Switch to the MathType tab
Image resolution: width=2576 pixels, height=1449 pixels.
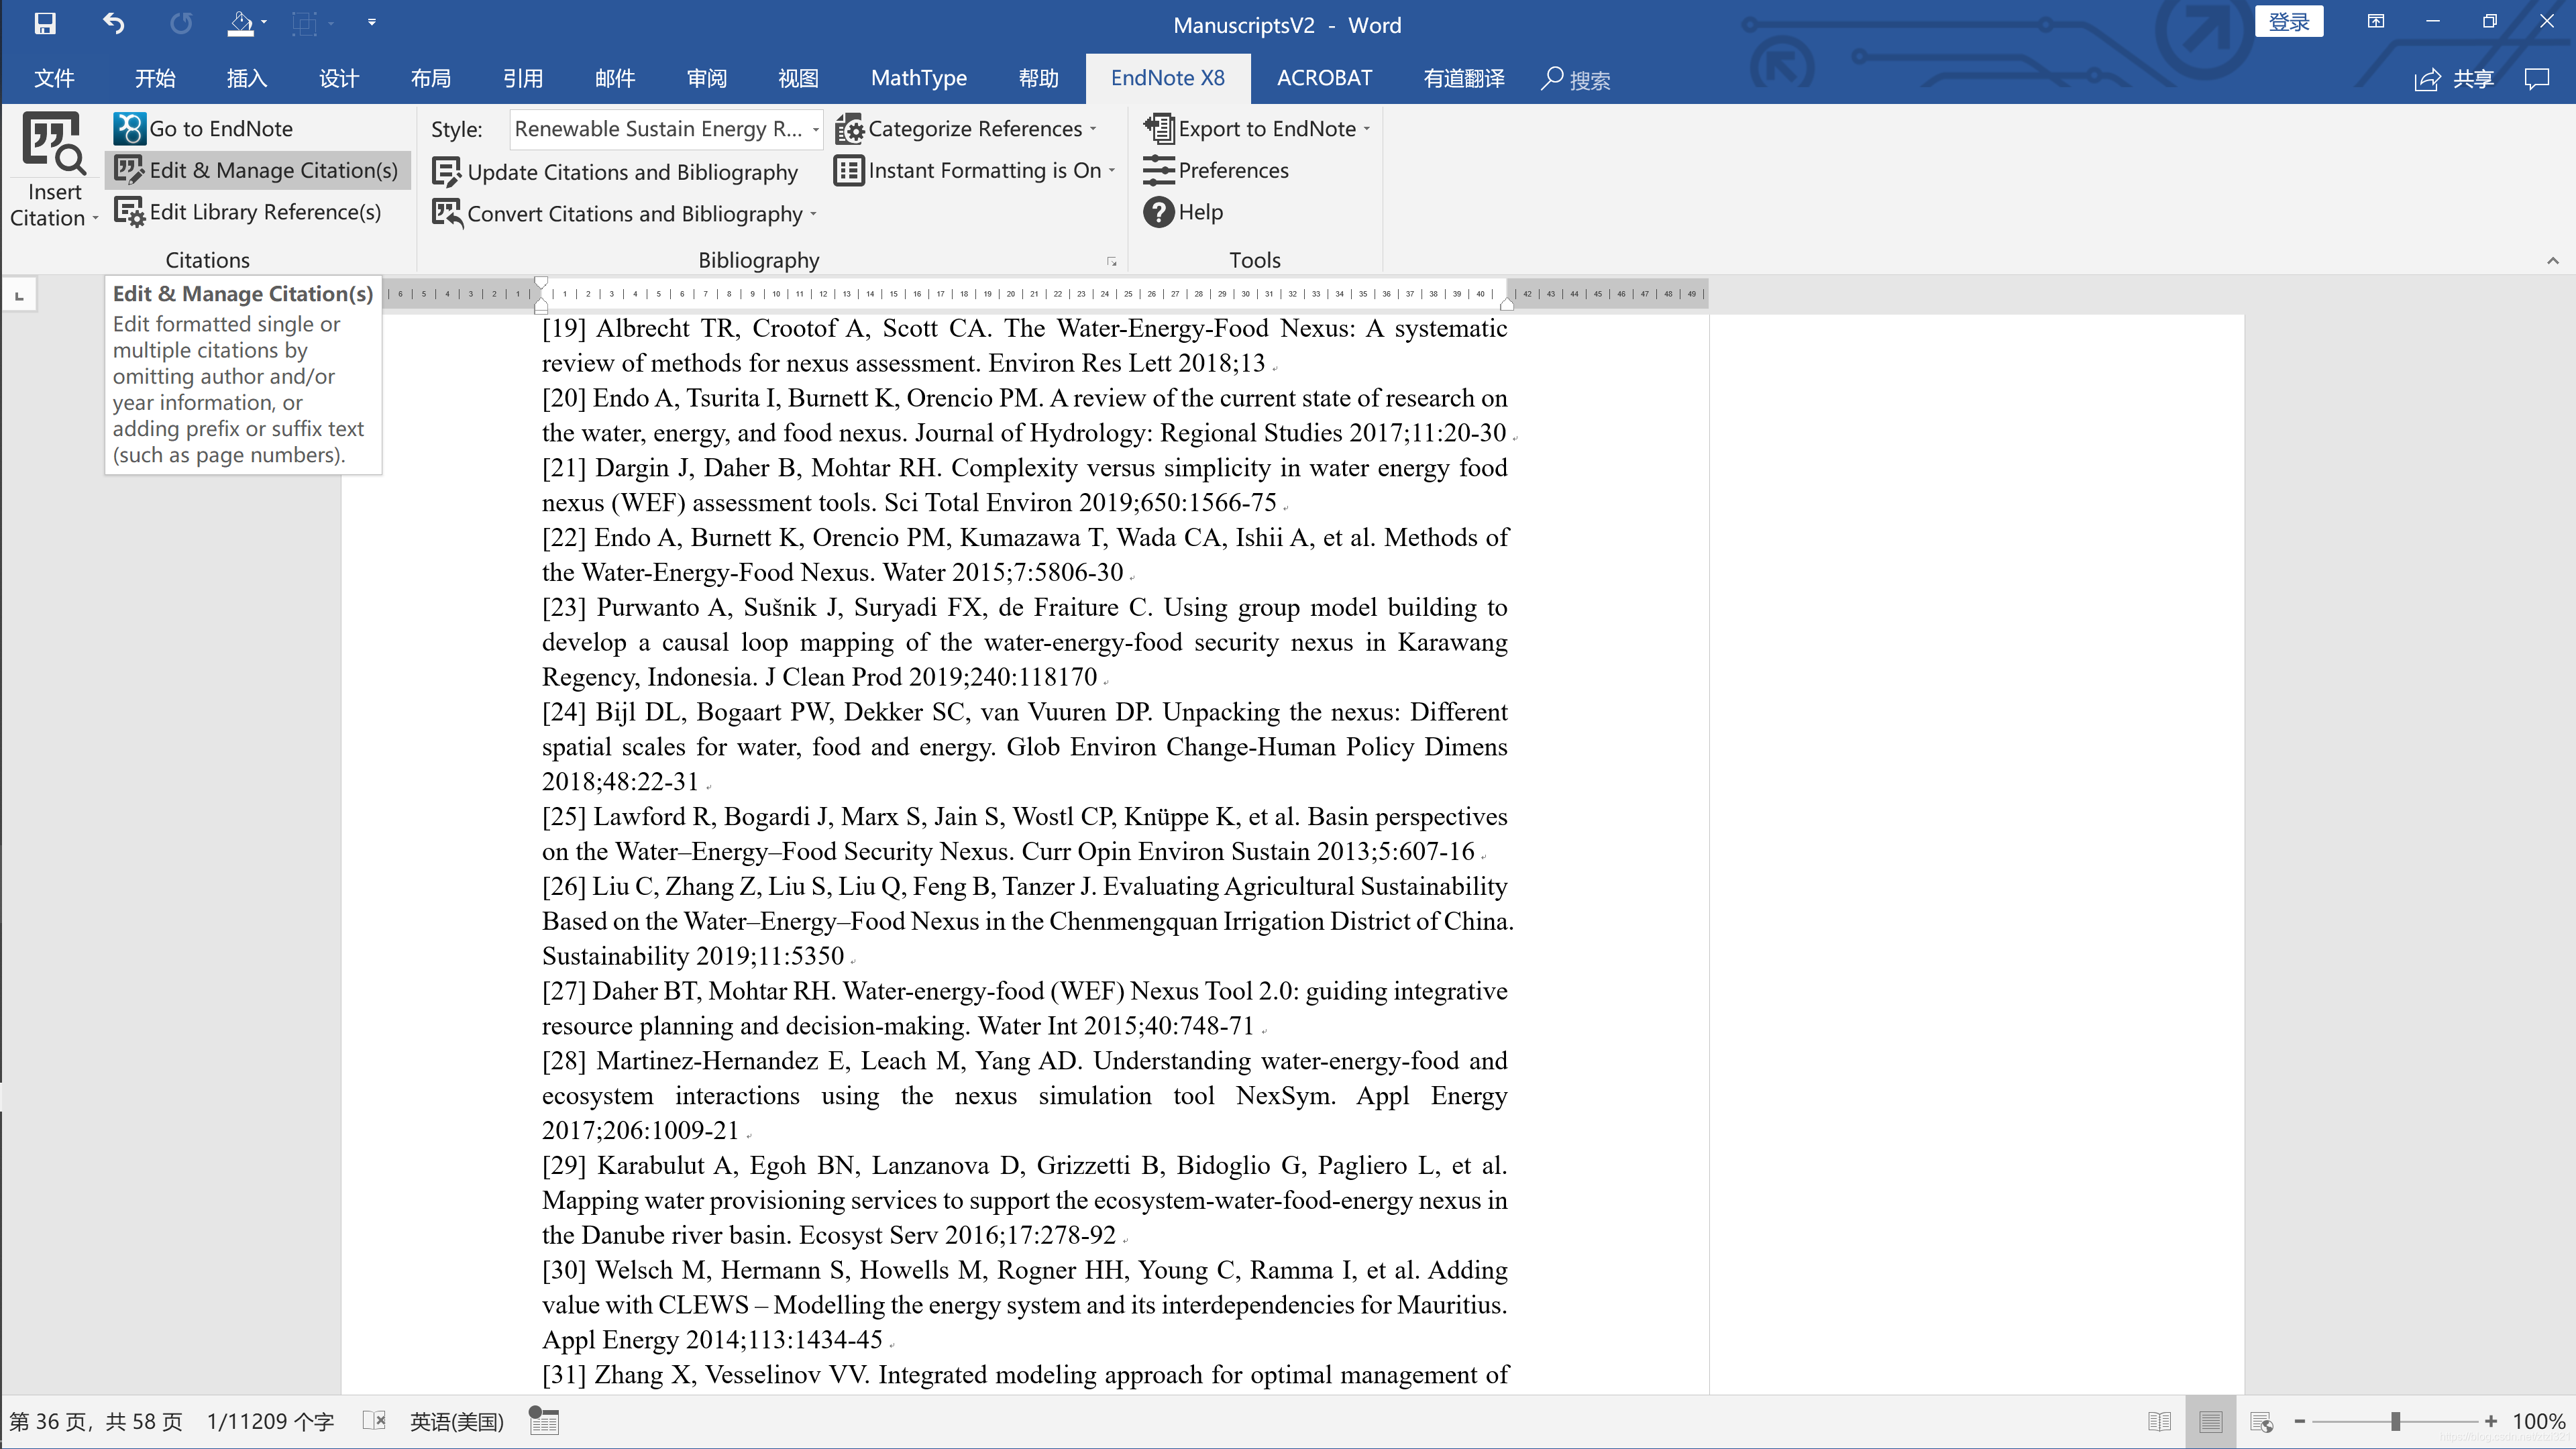918,78
